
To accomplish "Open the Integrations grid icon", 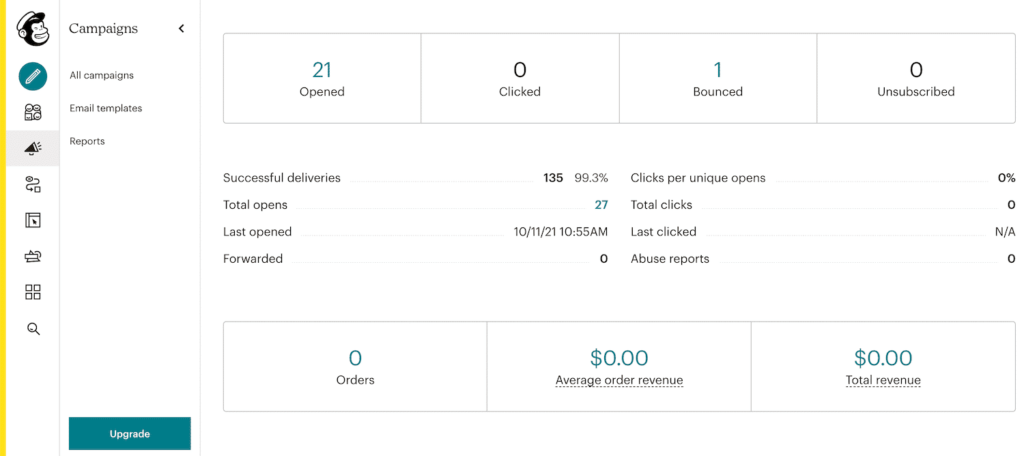I will (33, 292).
